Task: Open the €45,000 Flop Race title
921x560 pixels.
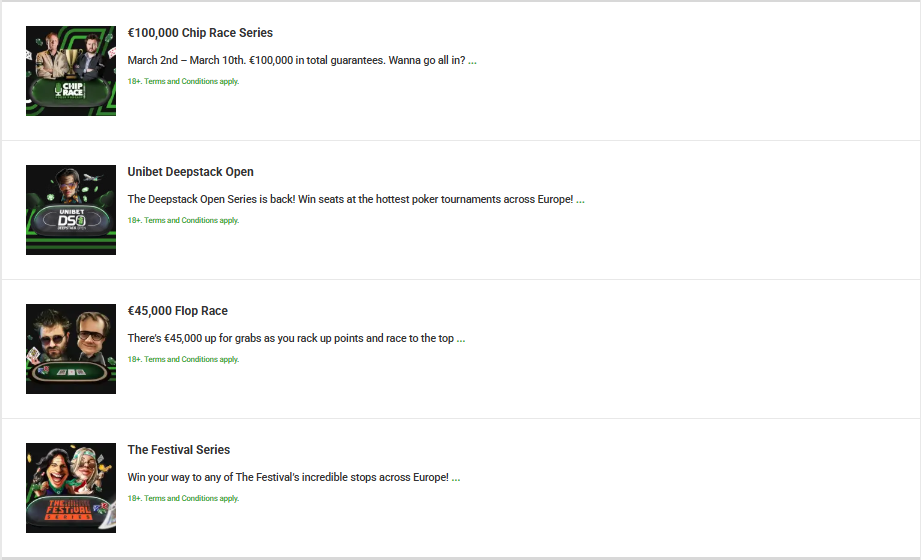Action: tap(178, 311)
